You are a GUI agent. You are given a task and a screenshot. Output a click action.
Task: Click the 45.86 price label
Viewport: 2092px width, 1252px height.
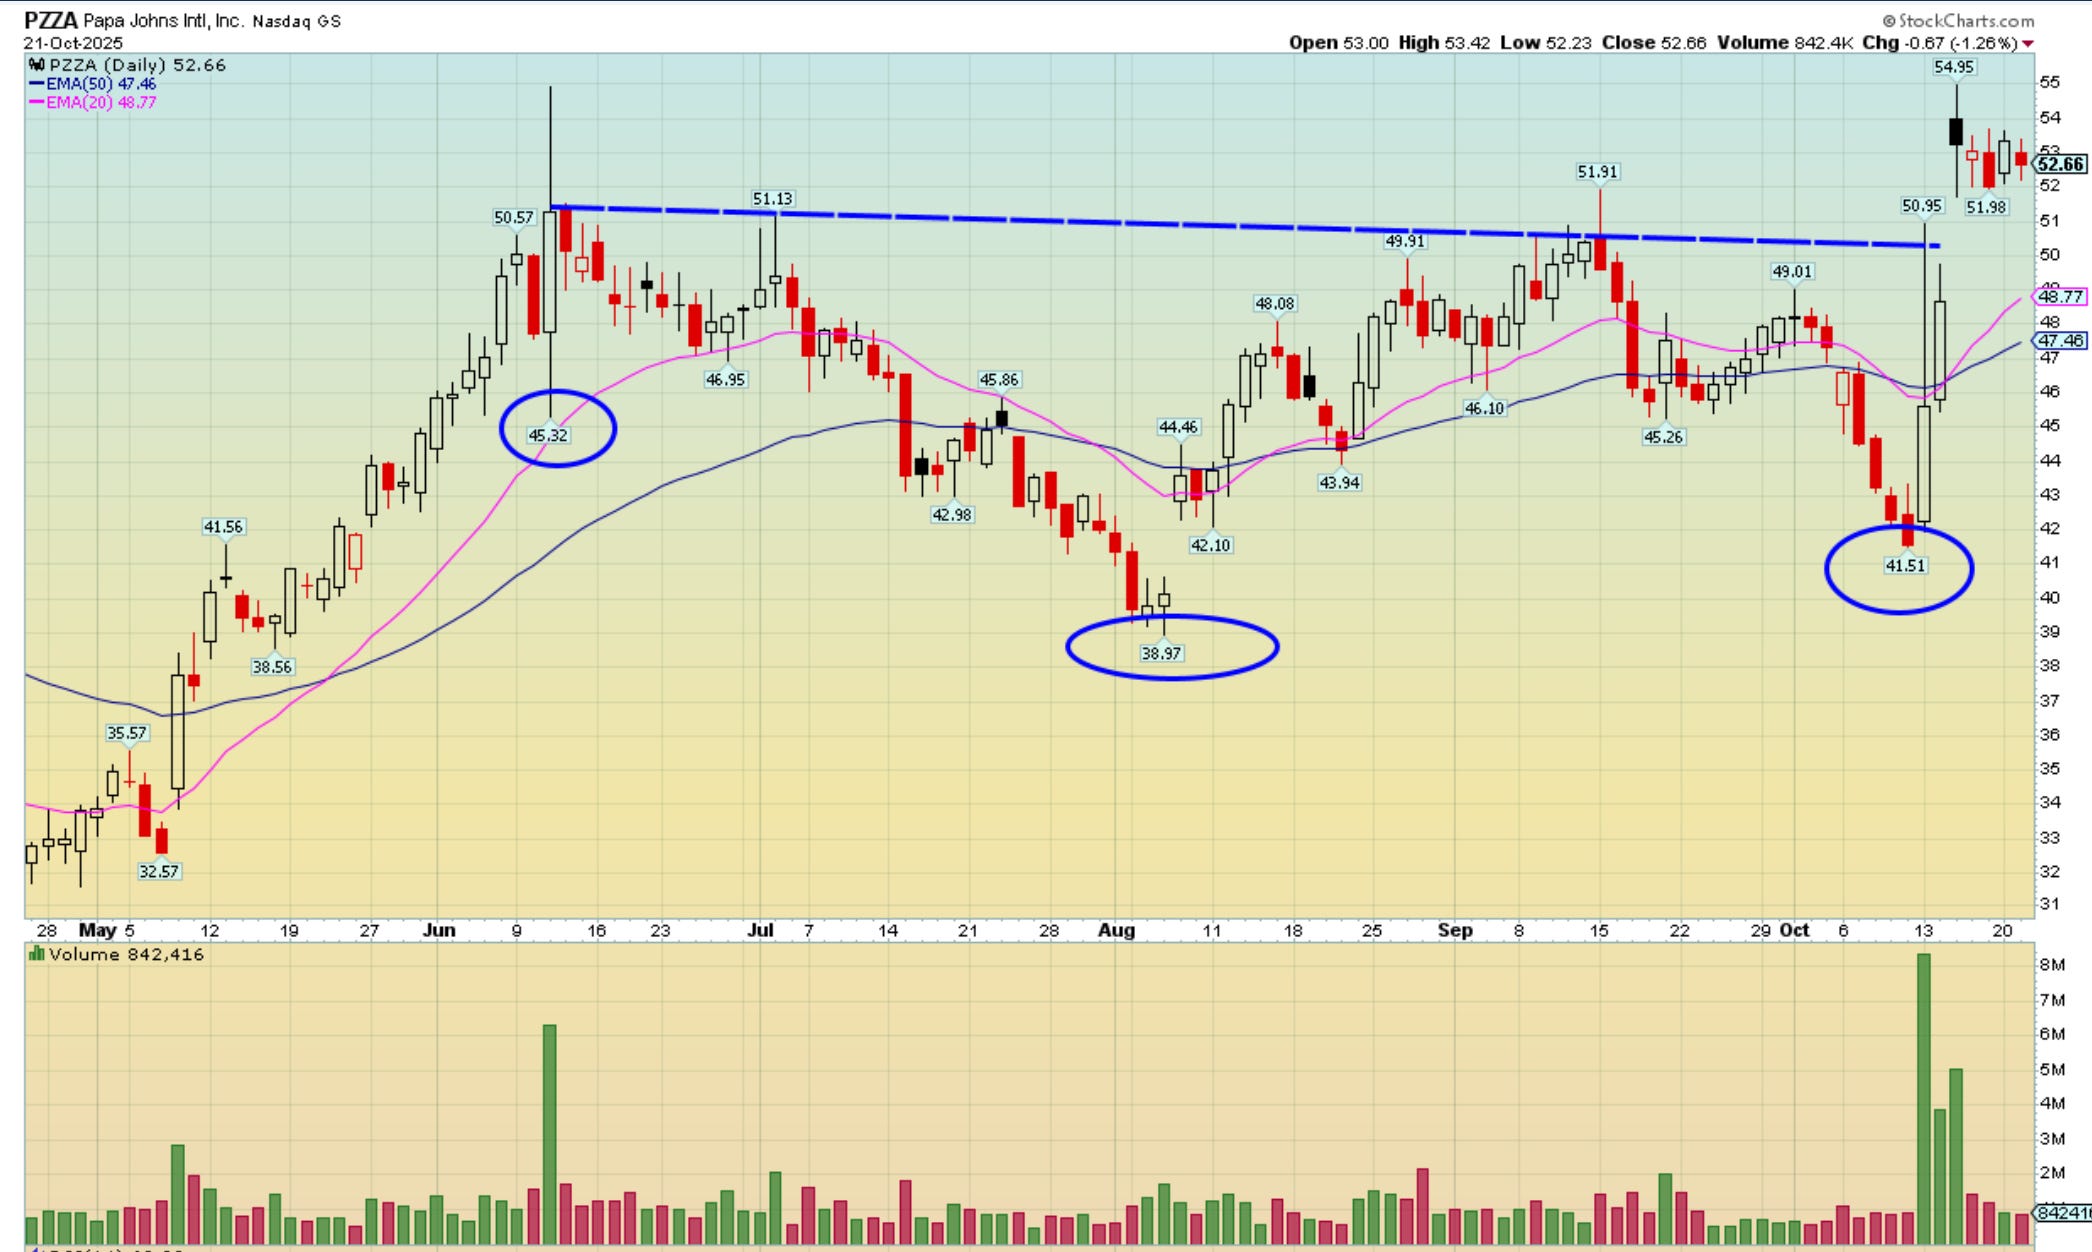999,380
